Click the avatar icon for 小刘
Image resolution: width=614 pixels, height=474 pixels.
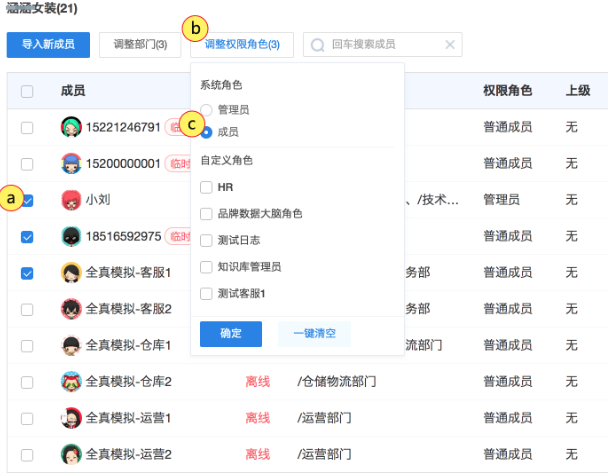[x=71, y=200]
